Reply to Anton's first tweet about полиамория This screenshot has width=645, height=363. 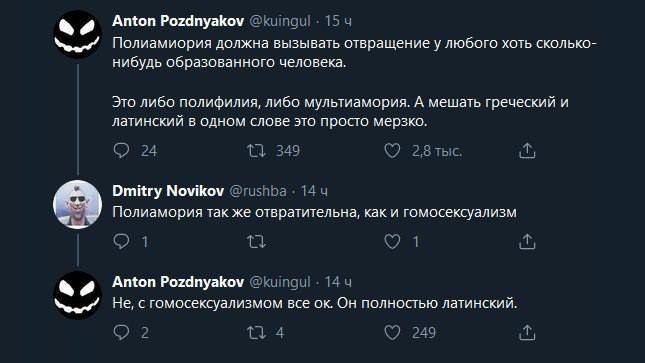point(121,151)
